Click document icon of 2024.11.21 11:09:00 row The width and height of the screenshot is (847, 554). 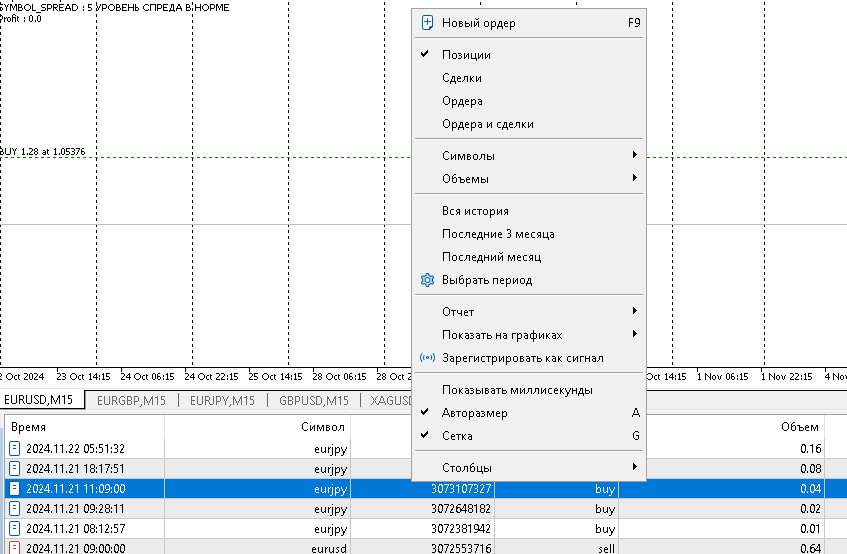[15, 489]
